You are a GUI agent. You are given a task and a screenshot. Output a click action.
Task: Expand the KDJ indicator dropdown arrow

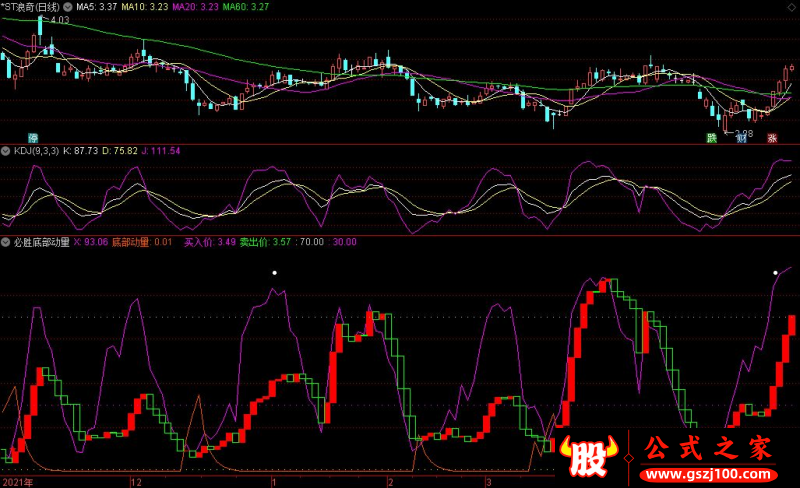tap(6, 151)
